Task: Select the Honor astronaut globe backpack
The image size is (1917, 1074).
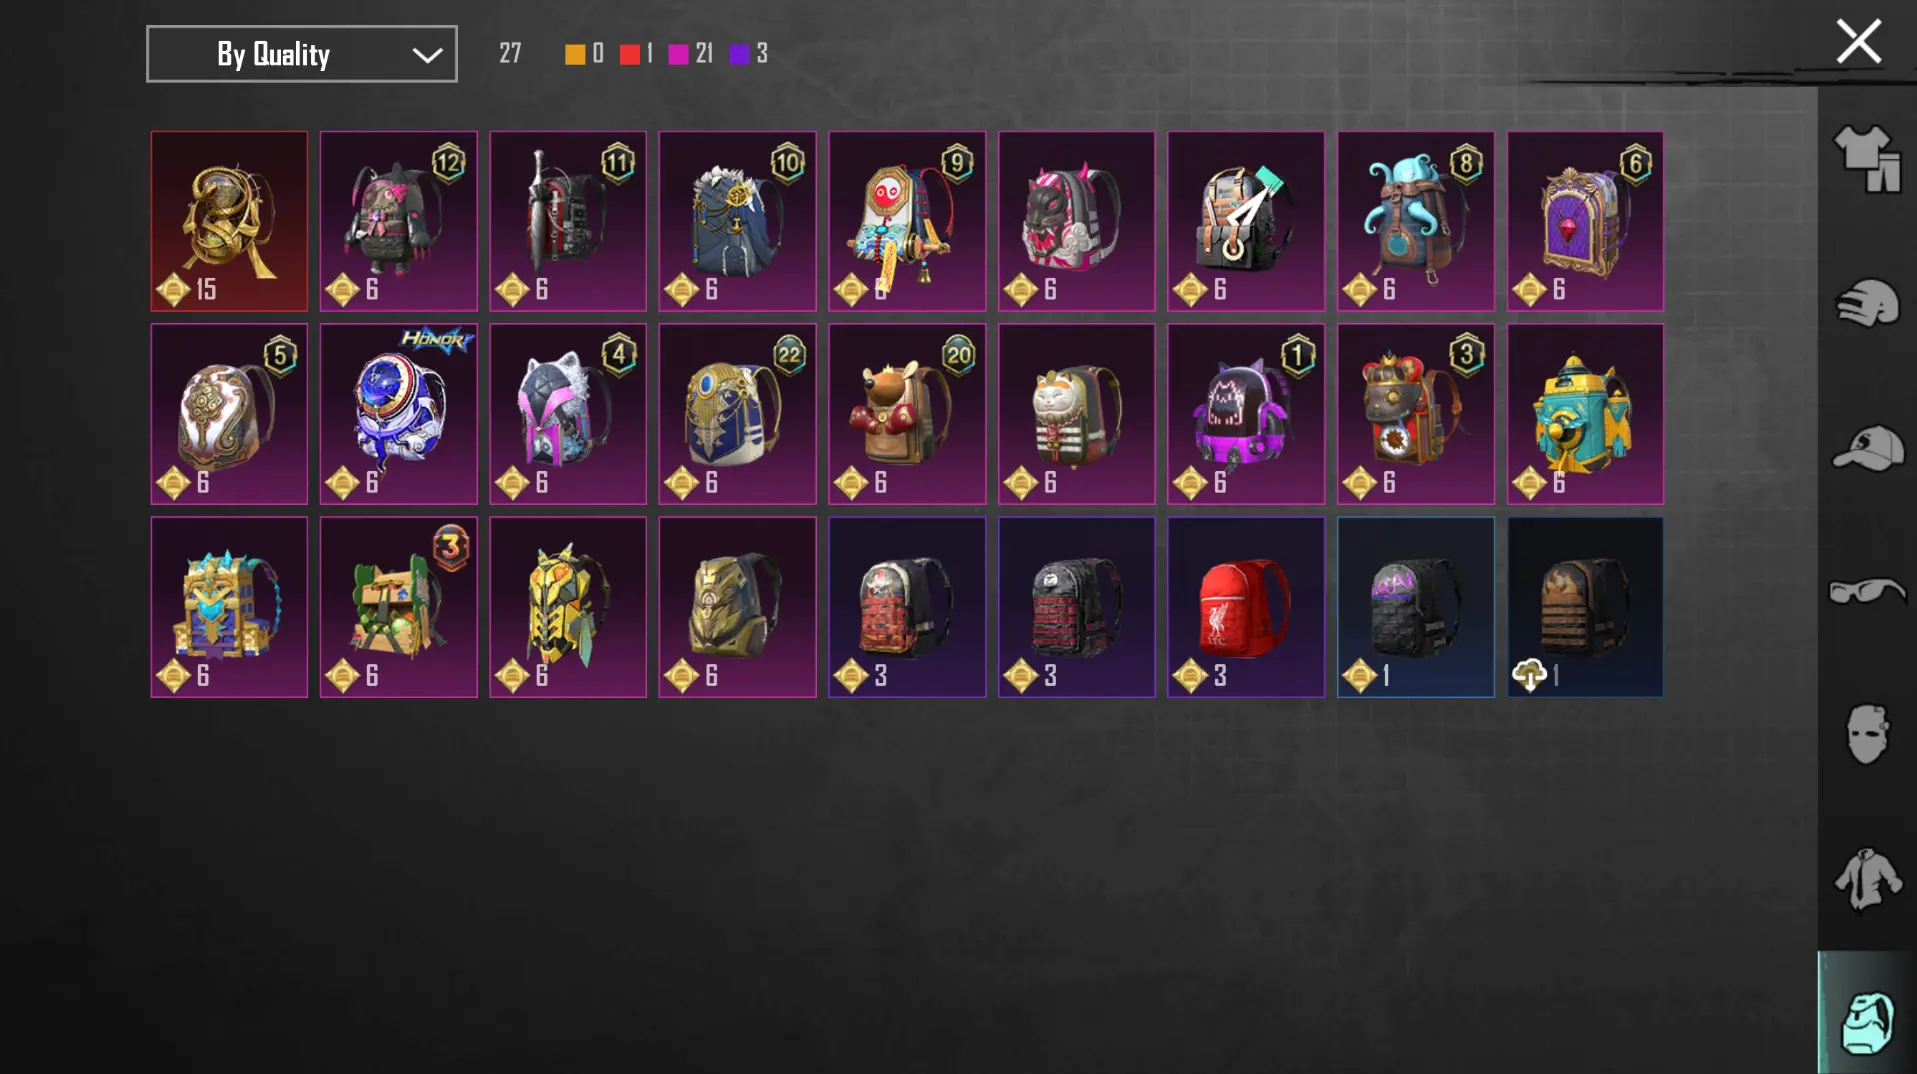Action: (398, 414)
